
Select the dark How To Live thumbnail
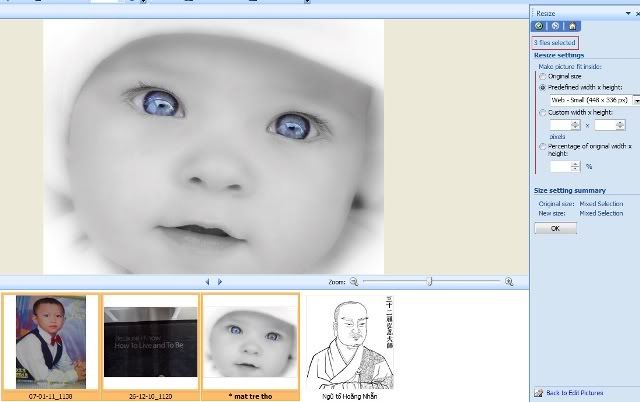click(150, 342)
